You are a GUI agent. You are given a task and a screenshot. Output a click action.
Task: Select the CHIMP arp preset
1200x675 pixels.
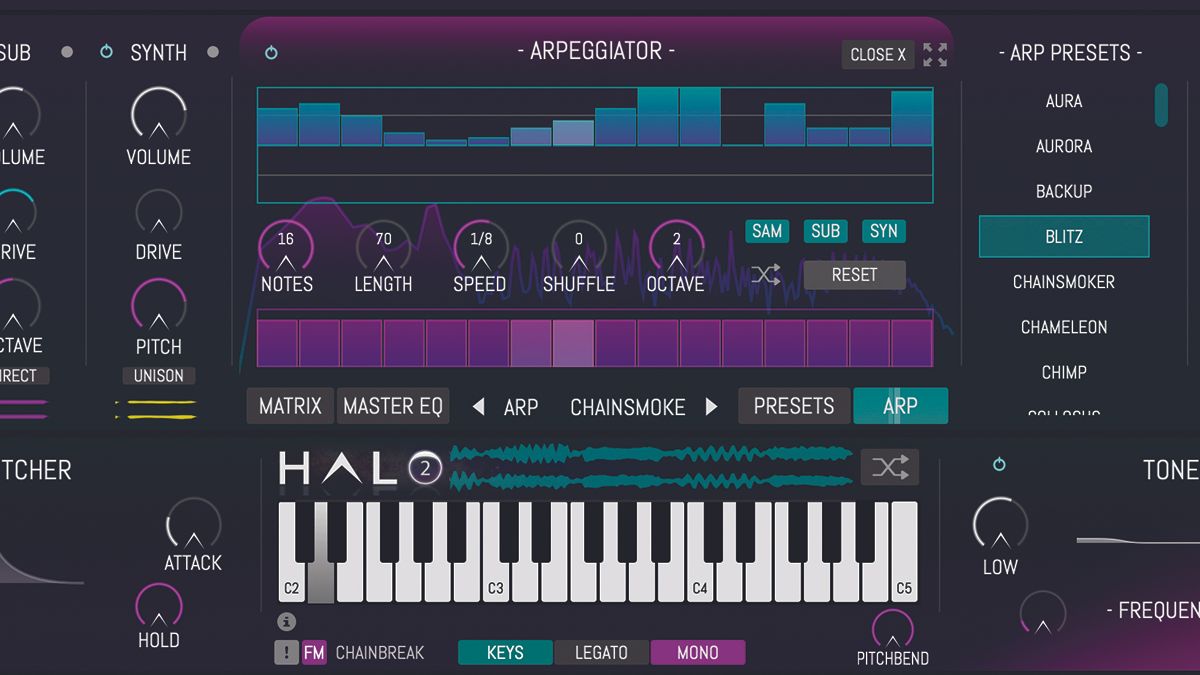1064,372
